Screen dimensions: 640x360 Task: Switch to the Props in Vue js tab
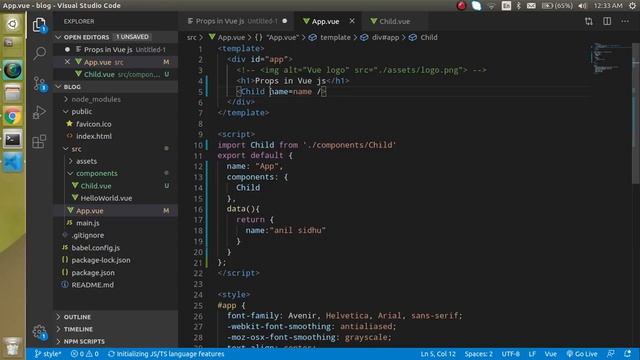pyautogui.click(x=237, y=21)
